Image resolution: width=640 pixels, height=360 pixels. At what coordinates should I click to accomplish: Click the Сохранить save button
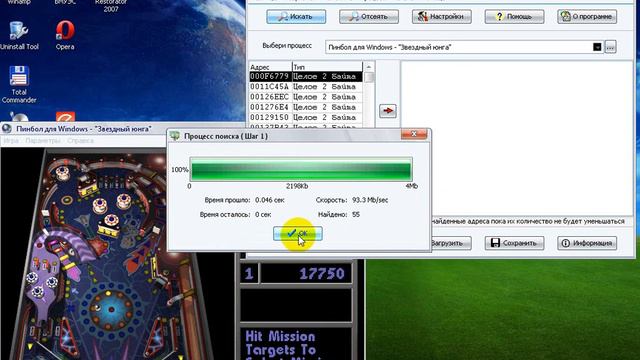pos(514,243)
